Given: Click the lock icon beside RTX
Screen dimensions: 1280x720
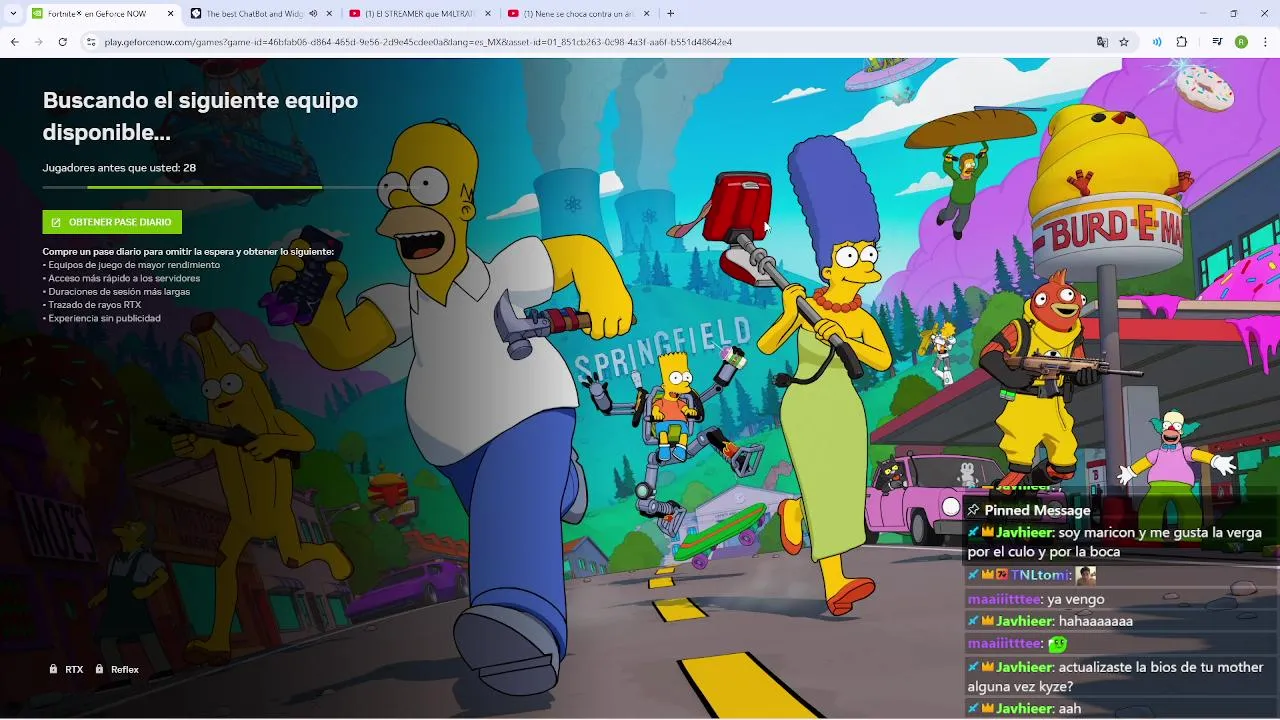Looking at the screenshot, I should point(53,669).
